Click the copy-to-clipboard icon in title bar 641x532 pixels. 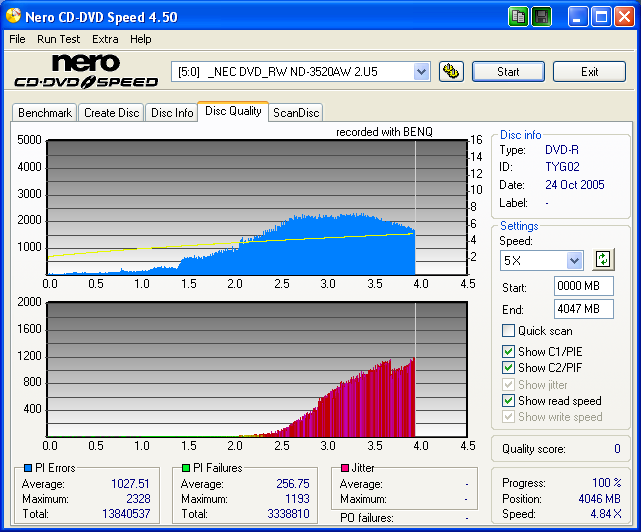(x=518, y=17)
